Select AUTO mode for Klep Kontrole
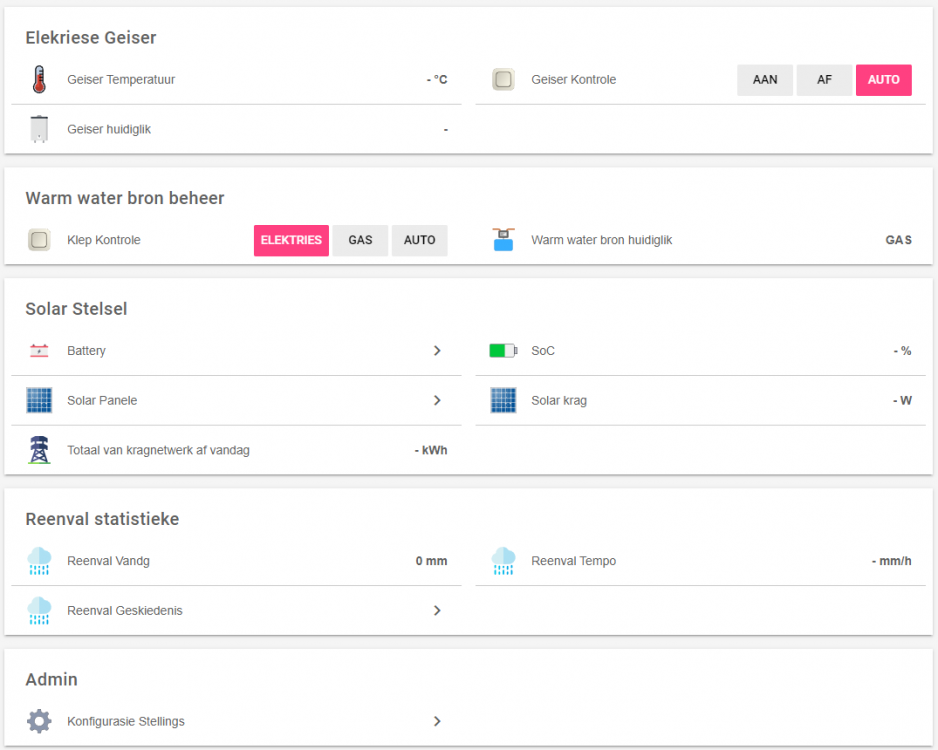This screenshot has height=750, width=938. (x=419, y=240)
